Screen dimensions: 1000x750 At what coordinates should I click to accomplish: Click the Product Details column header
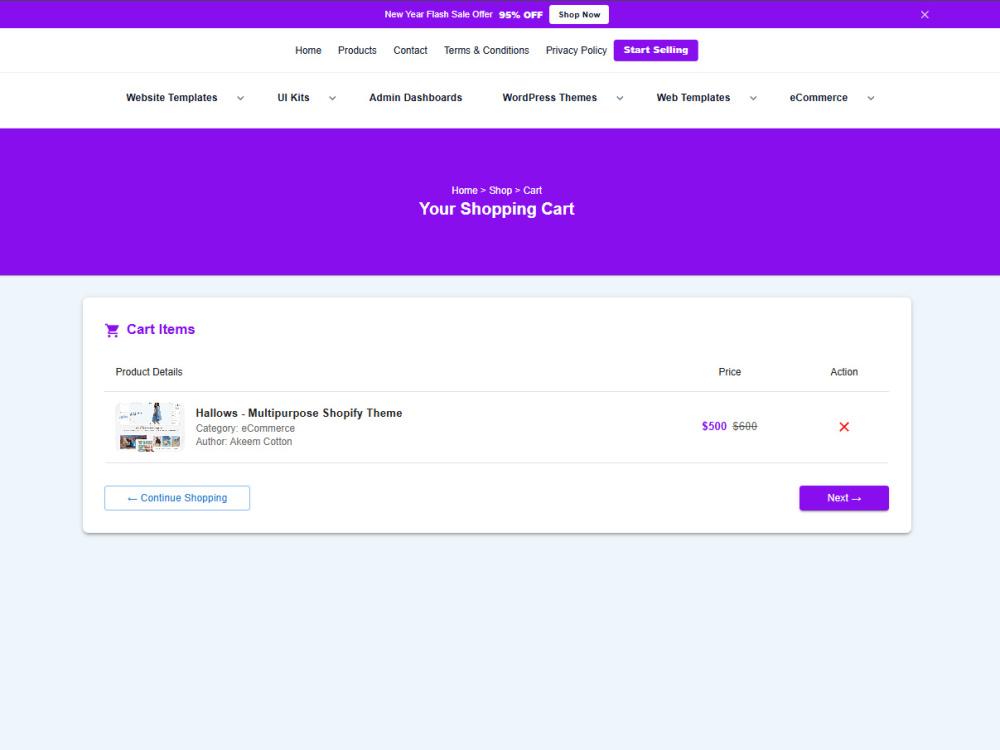tap(149, 372)
